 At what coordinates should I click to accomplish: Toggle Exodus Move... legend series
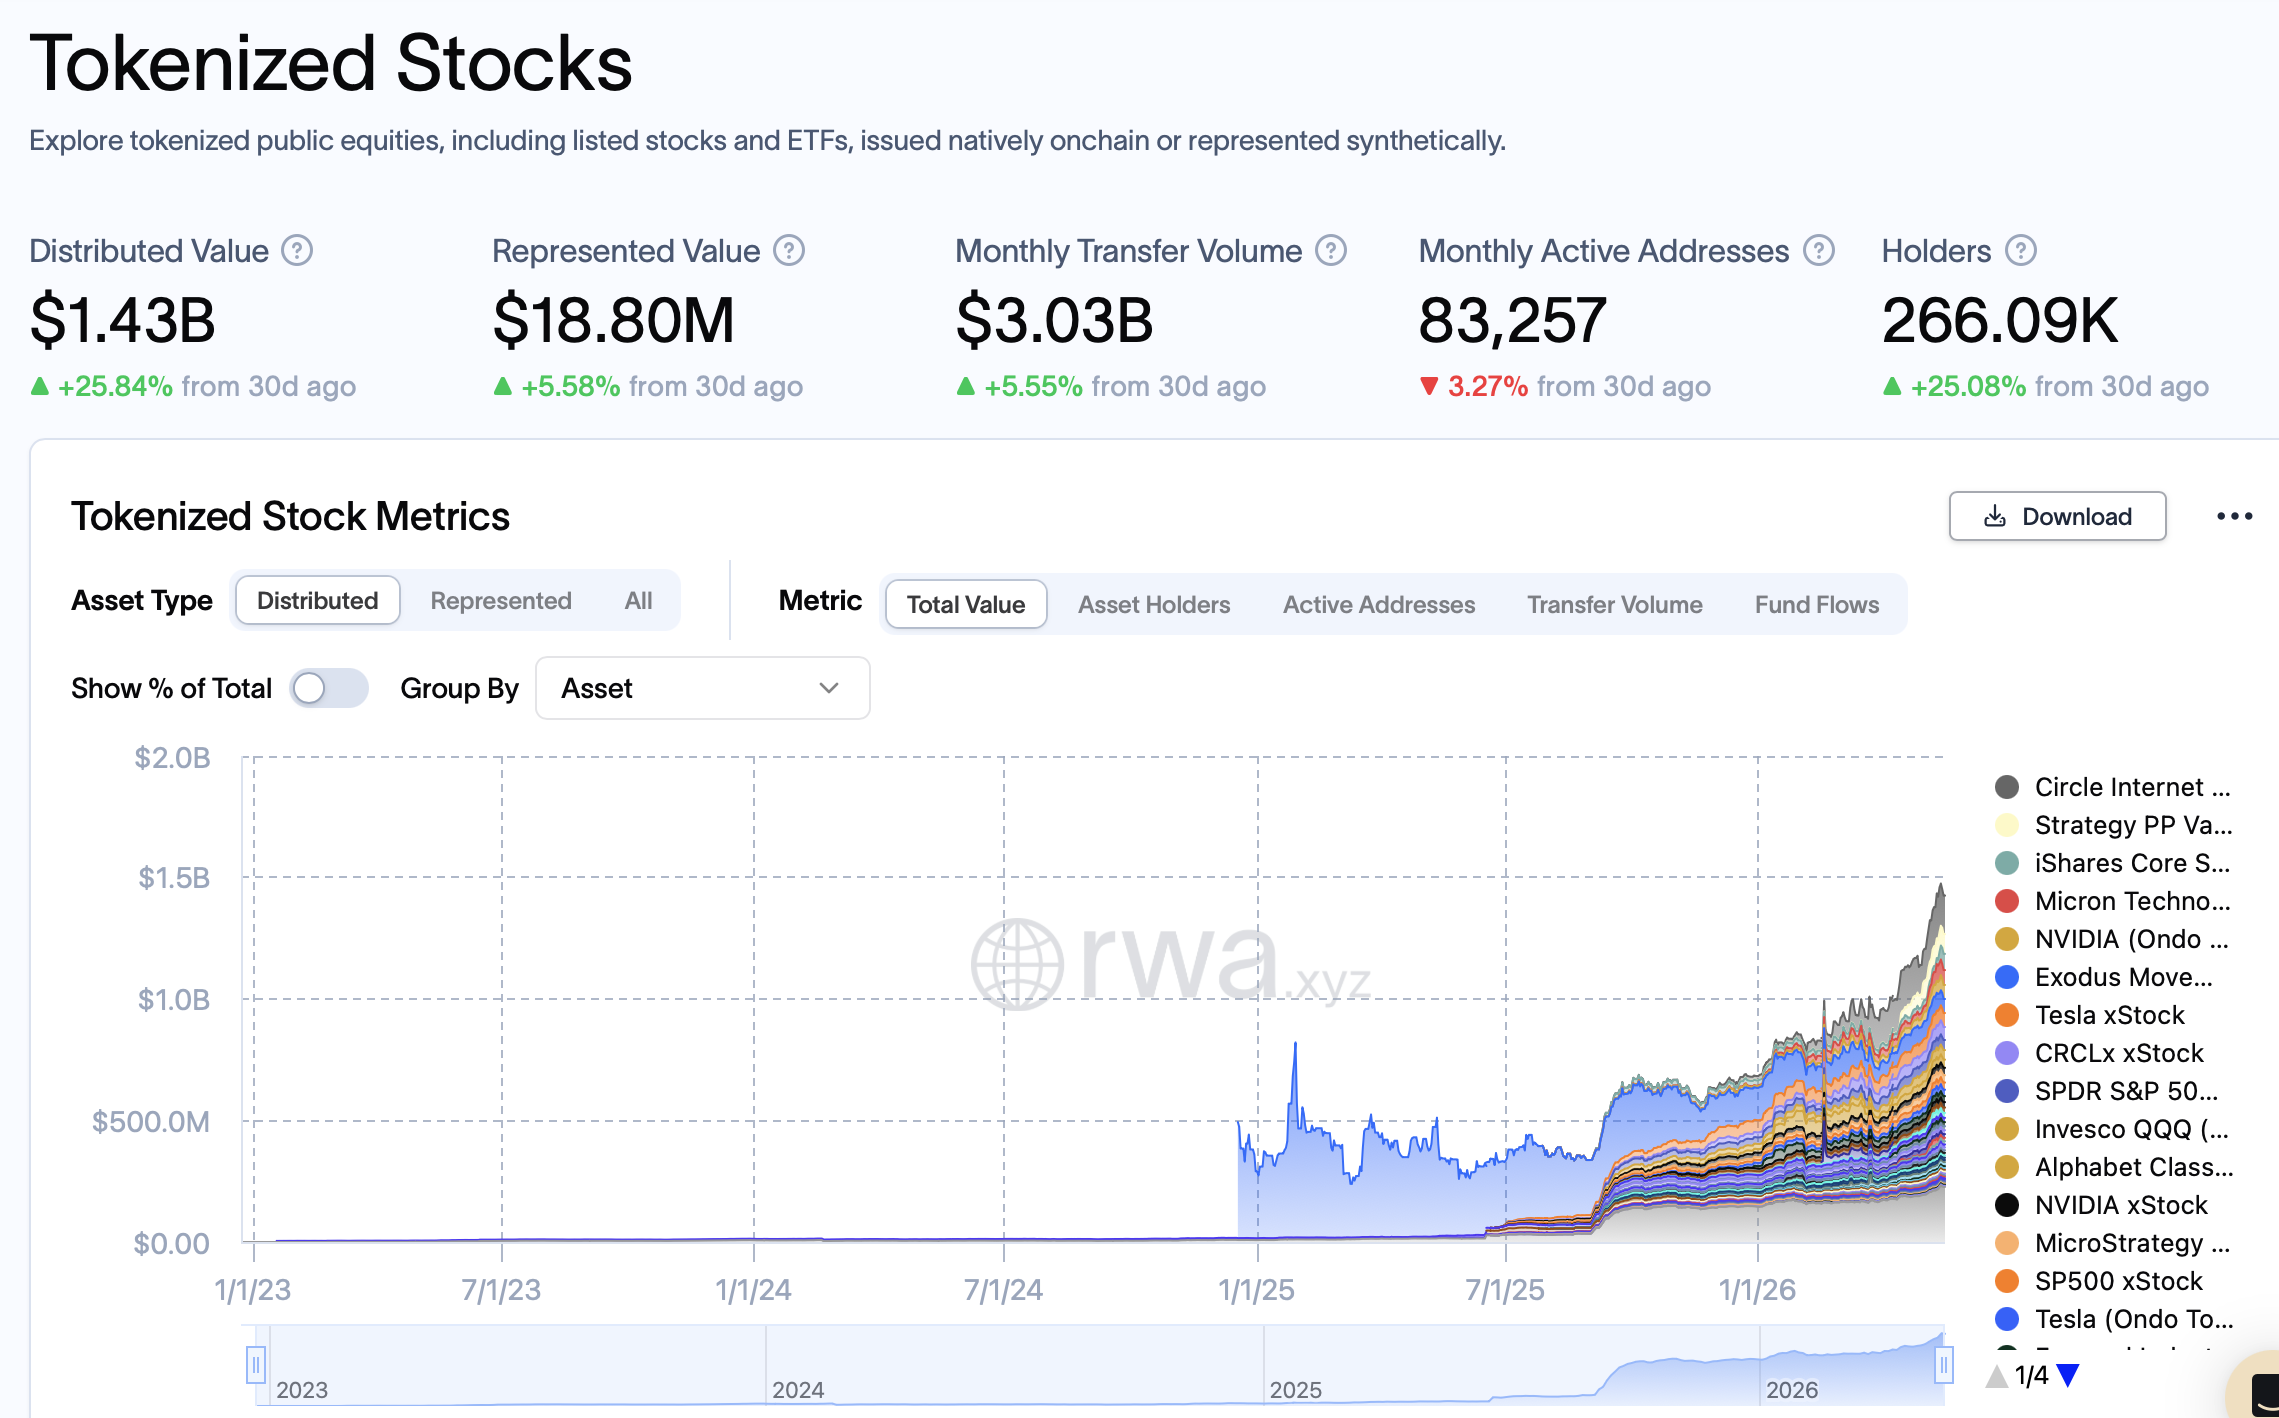2104,977
